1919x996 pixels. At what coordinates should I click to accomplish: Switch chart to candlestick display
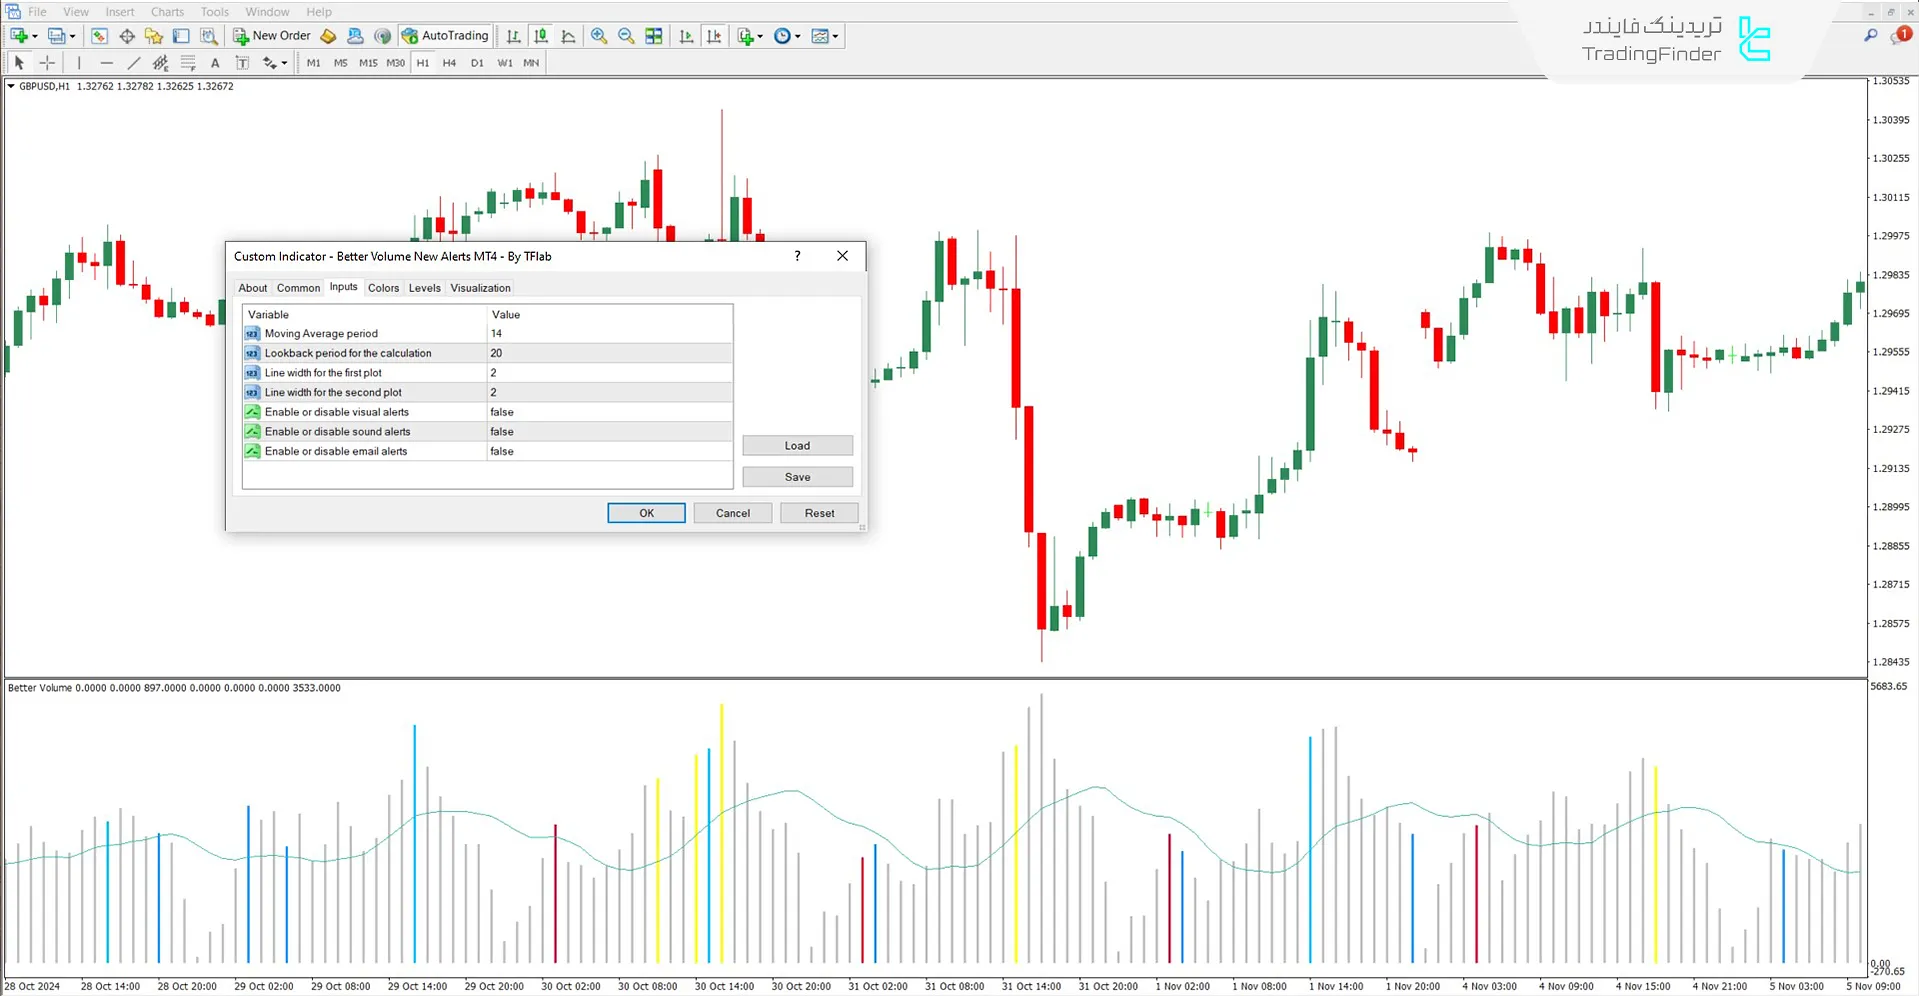(x=541, y=36)
